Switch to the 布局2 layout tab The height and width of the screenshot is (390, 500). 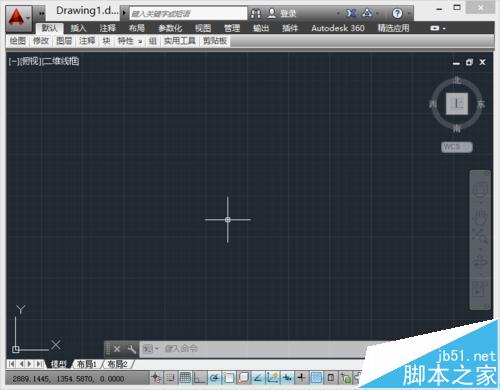(117, 364)
